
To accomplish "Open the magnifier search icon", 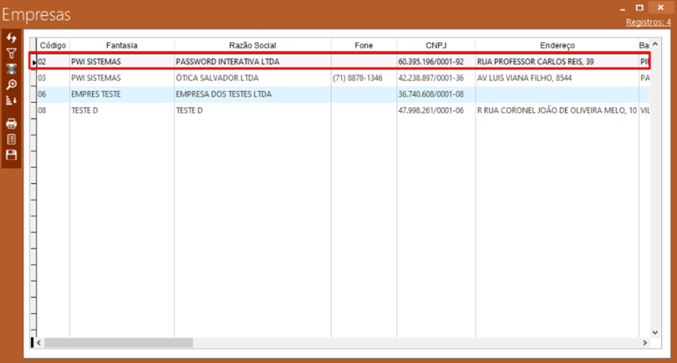I will pyautogui.click(x=11, y=85).
